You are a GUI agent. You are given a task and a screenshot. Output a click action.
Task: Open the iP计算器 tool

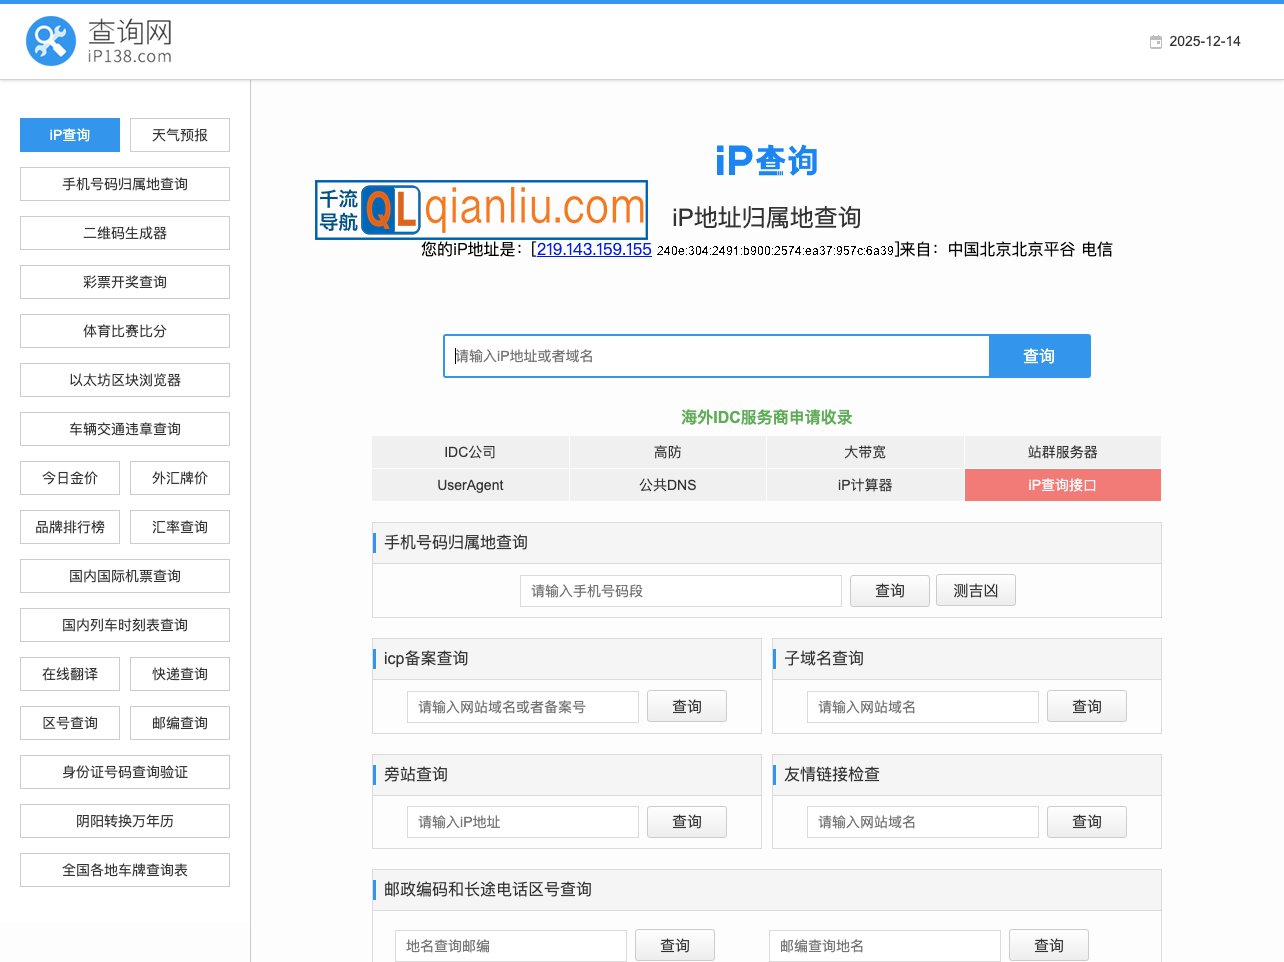865,485
